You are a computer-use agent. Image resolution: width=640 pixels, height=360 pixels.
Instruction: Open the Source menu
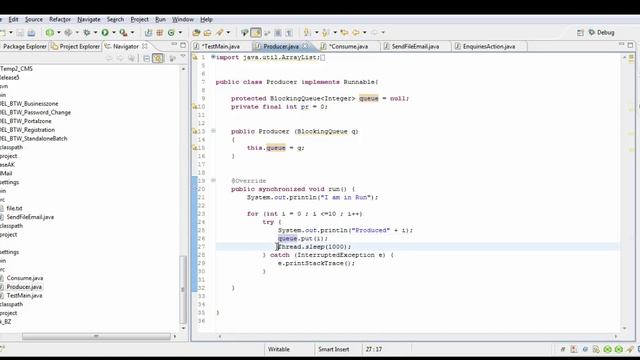tap(33, 20)
